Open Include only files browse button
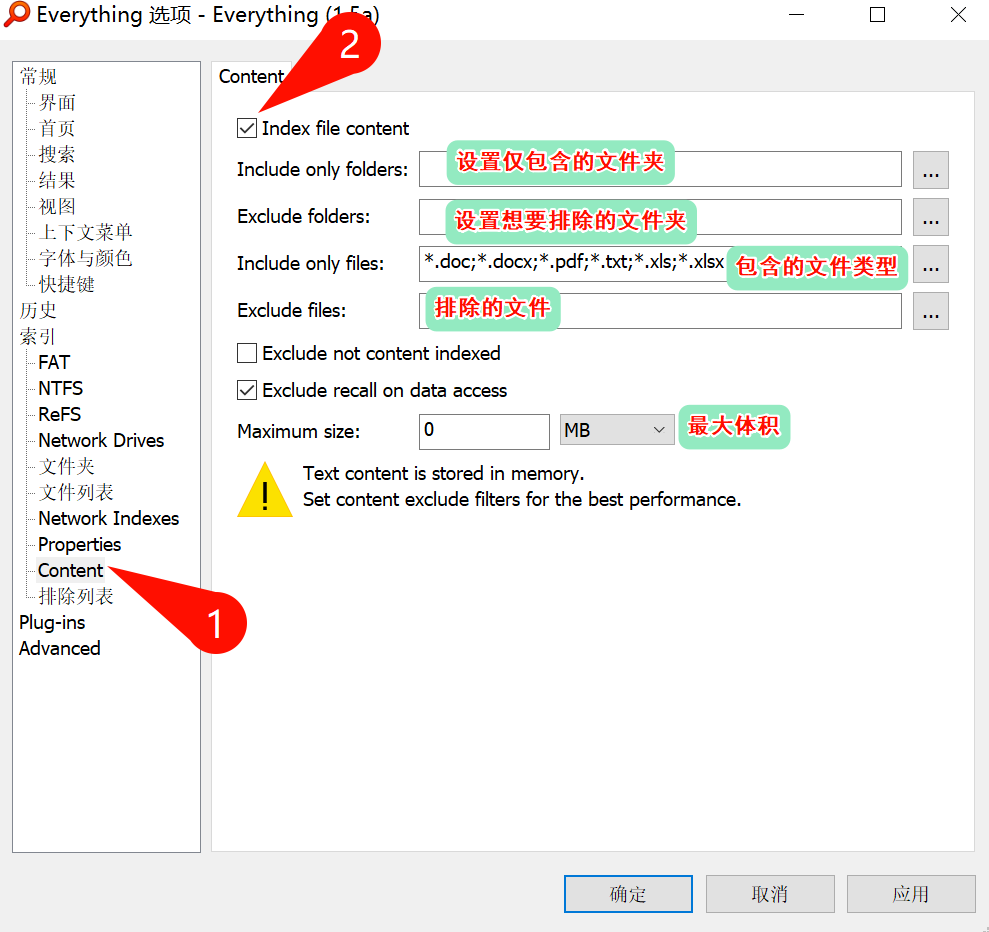 tap(930, 264)
